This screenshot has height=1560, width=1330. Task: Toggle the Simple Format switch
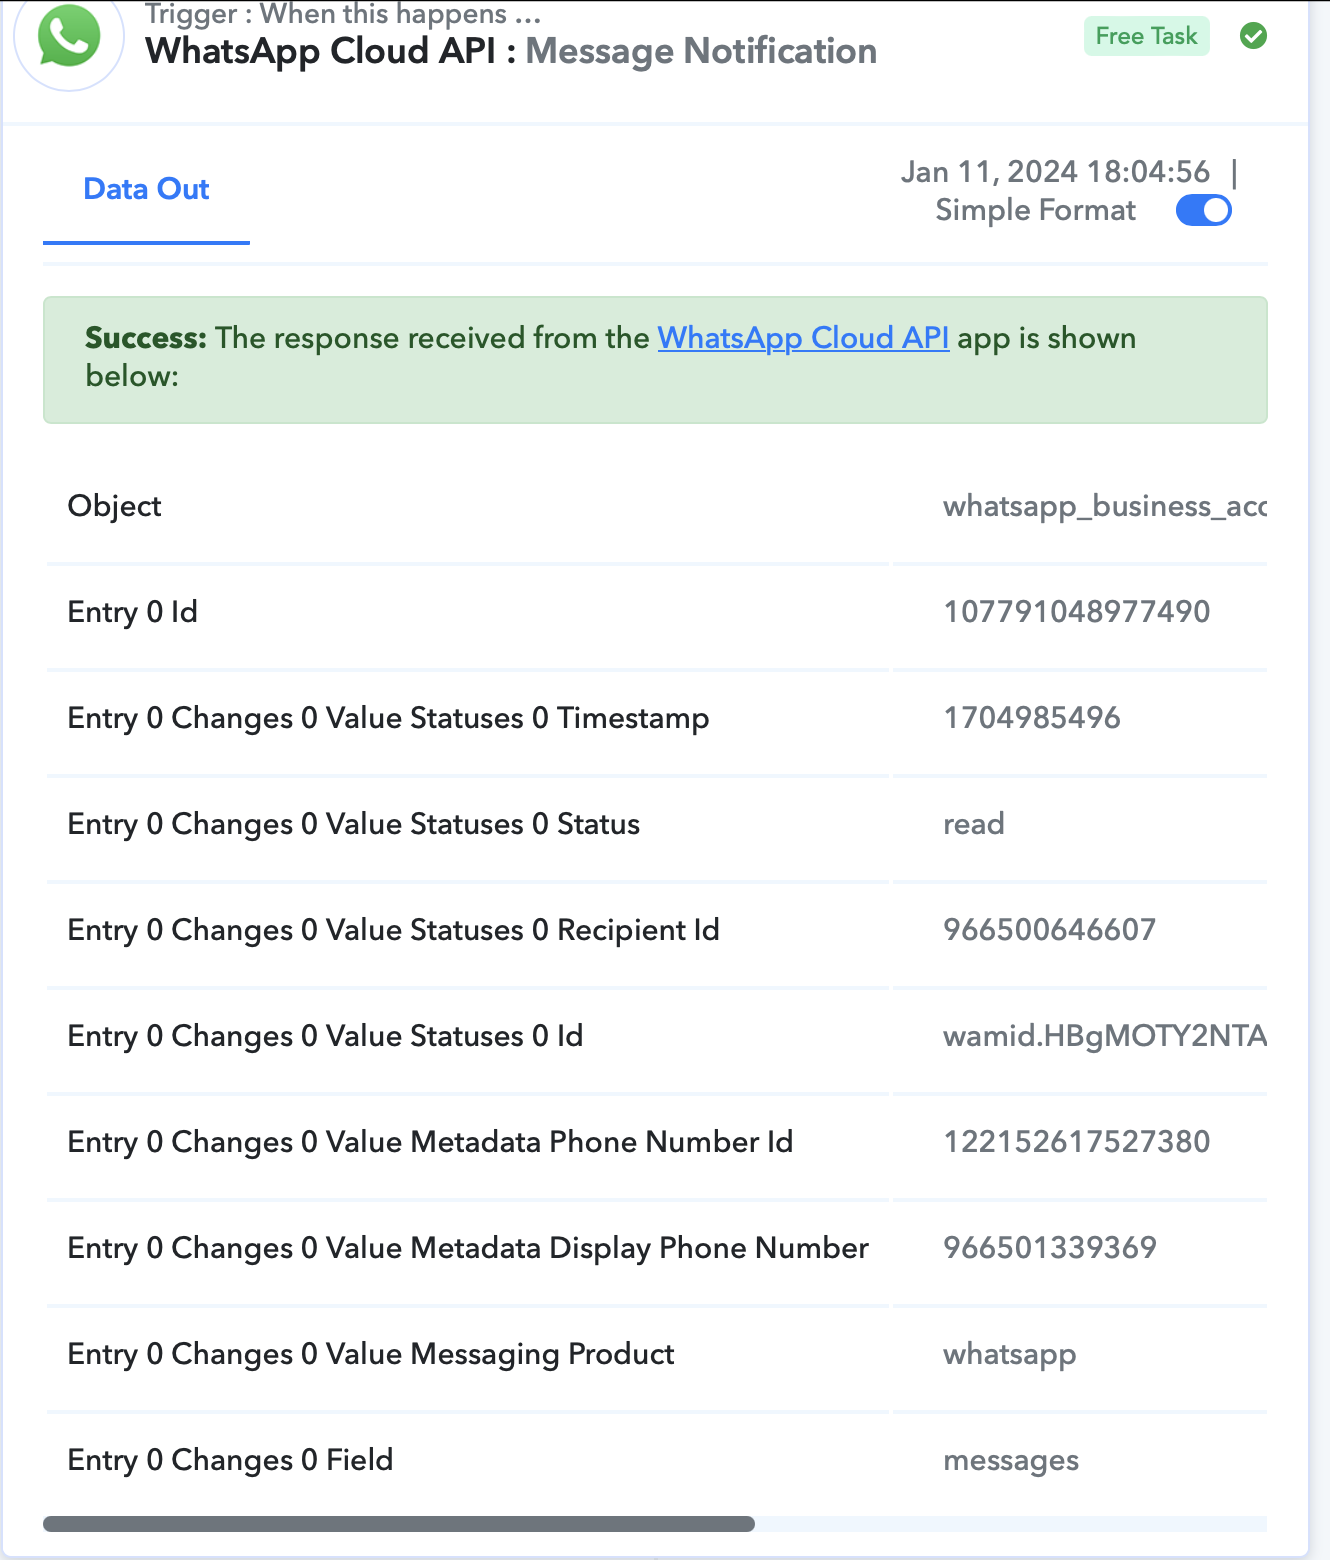click(1203, 210)
